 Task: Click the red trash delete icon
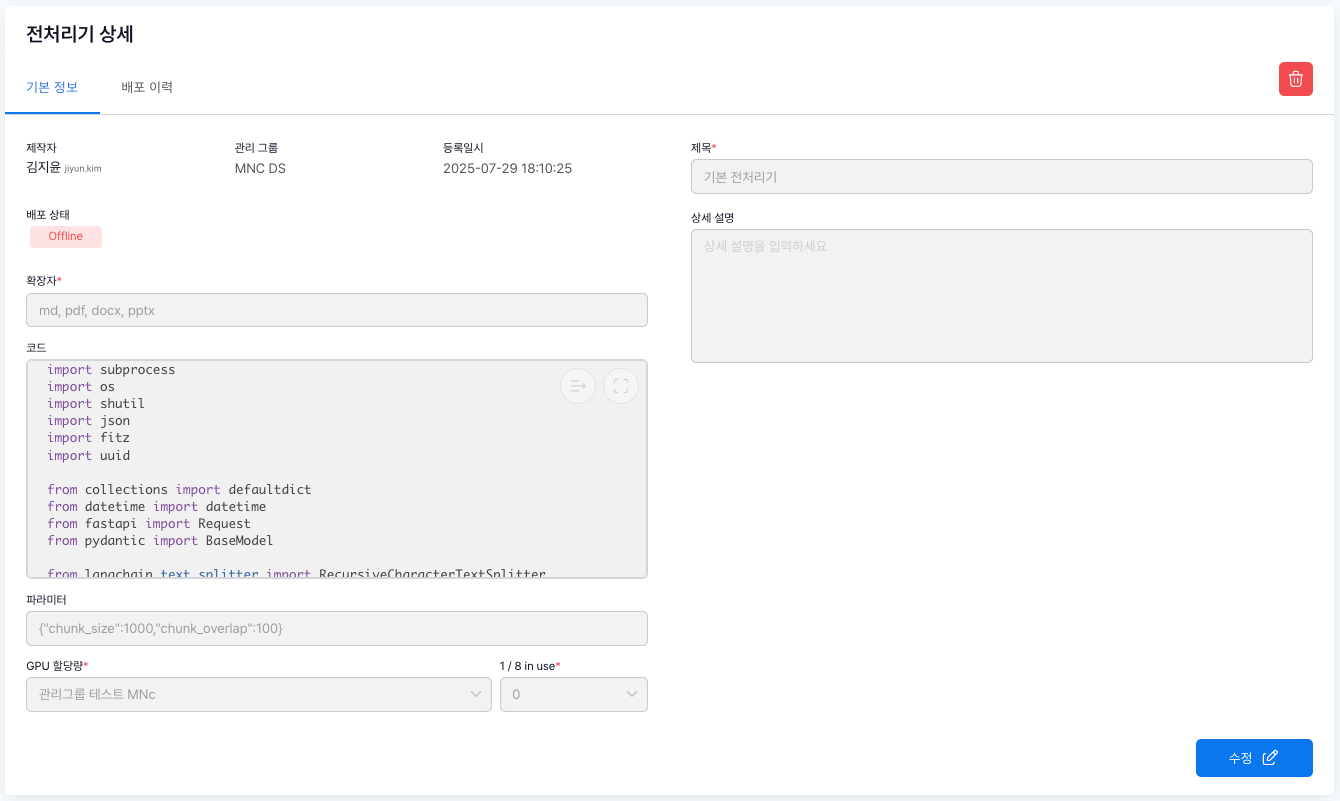1295,79
